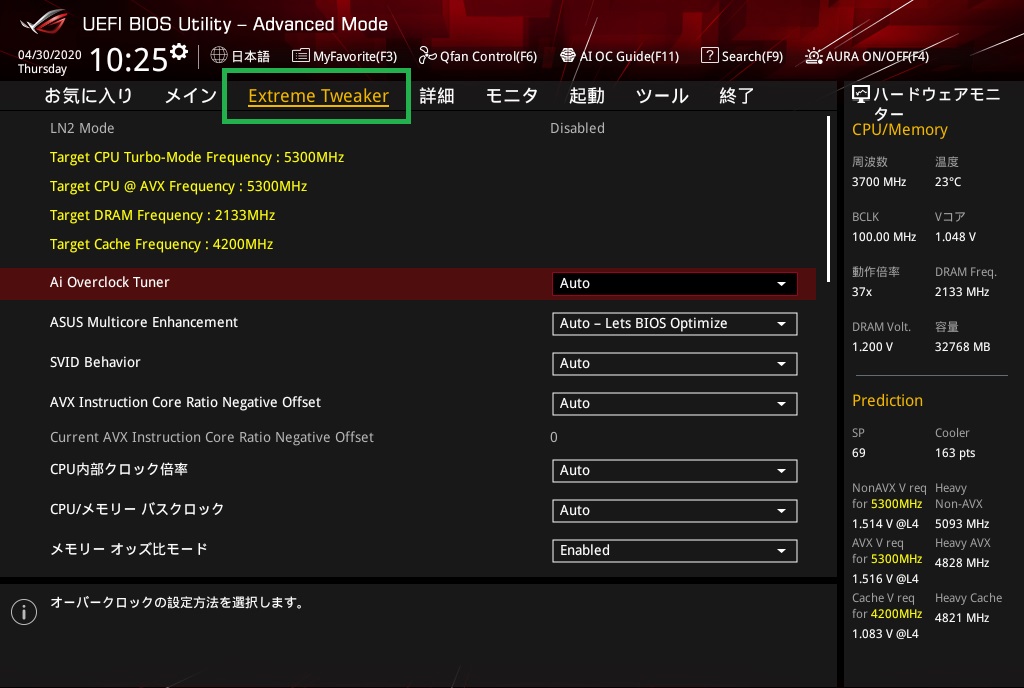Screen dimensions: 1024x688
Task: Click Search(F9) label
Action: tap(752, 57)
